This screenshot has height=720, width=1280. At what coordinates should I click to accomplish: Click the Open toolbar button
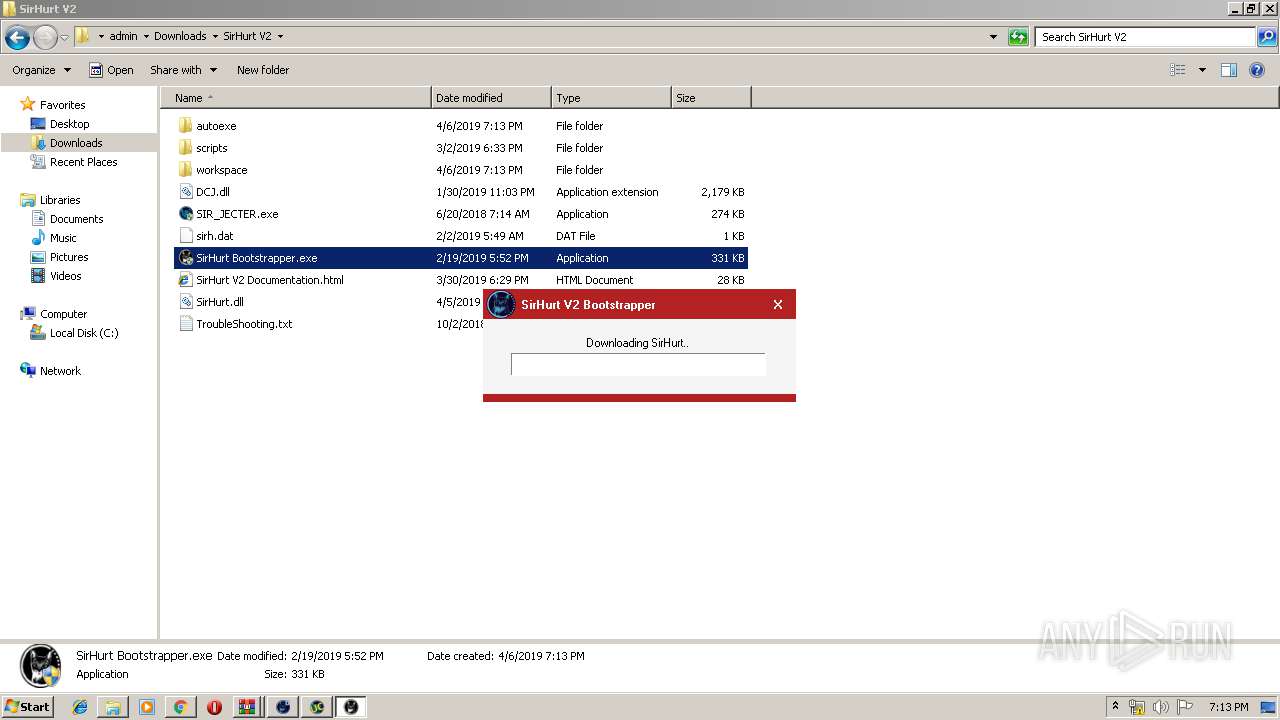pos(111,70)
